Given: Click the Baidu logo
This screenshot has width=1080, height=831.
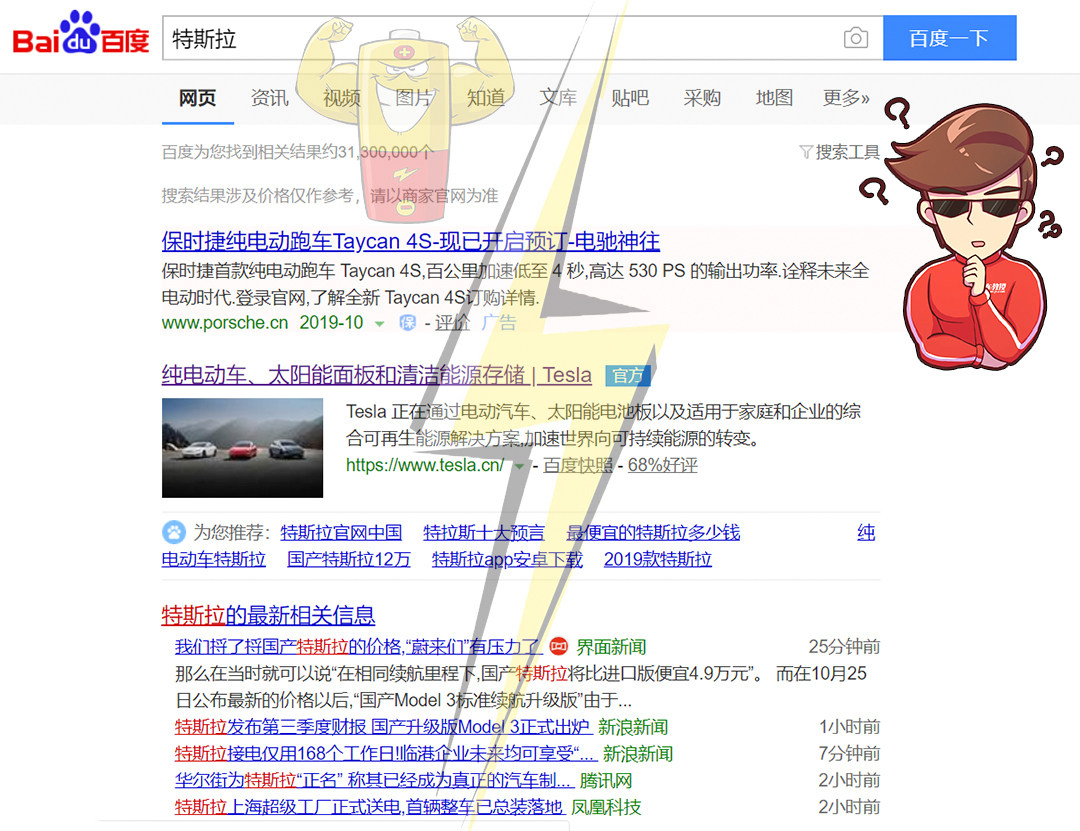Looking at the screenshot, I should 80,37.
